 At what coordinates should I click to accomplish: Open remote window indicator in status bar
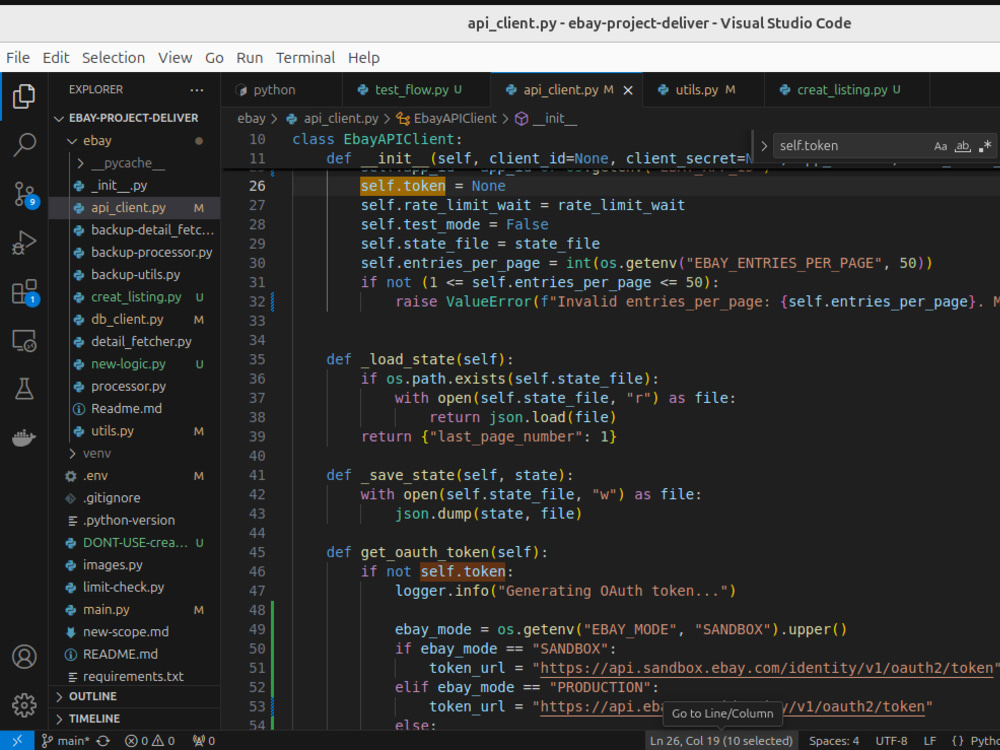(x=17, y=740)
